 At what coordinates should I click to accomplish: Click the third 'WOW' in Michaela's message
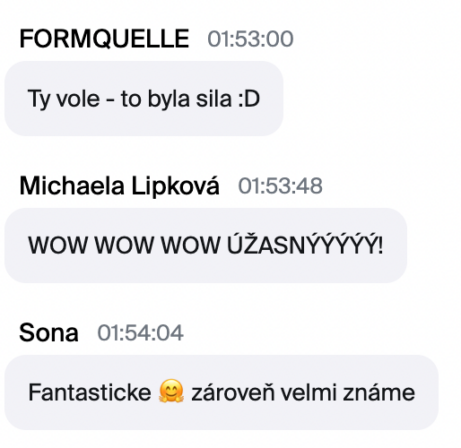(x=190, y=246)
